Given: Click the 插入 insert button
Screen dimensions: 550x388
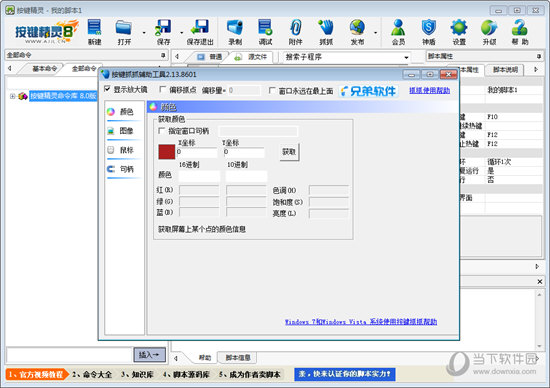Looking at the screenshot, I should pos(149,355).
